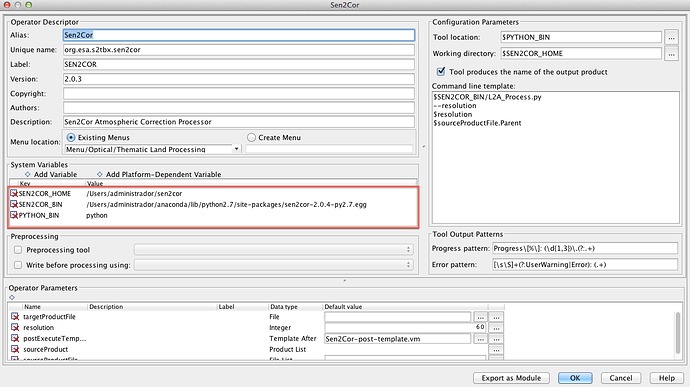Click inside the Command line template text area
The height and width of the screenshot is (387, 690).
556,158
